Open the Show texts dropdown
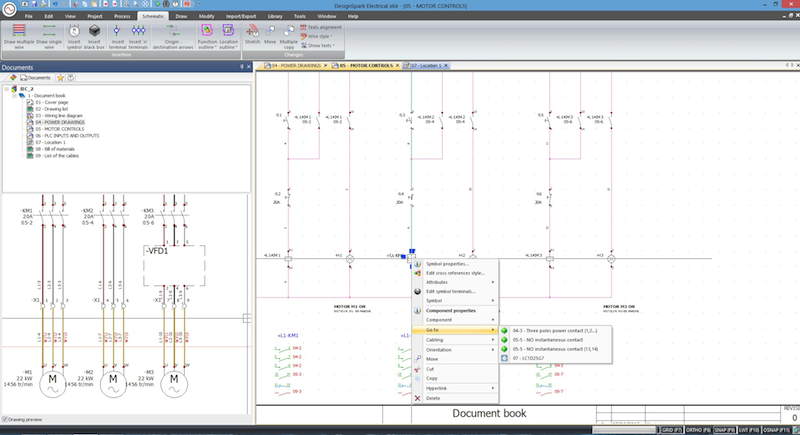 (x=317, y=45)
